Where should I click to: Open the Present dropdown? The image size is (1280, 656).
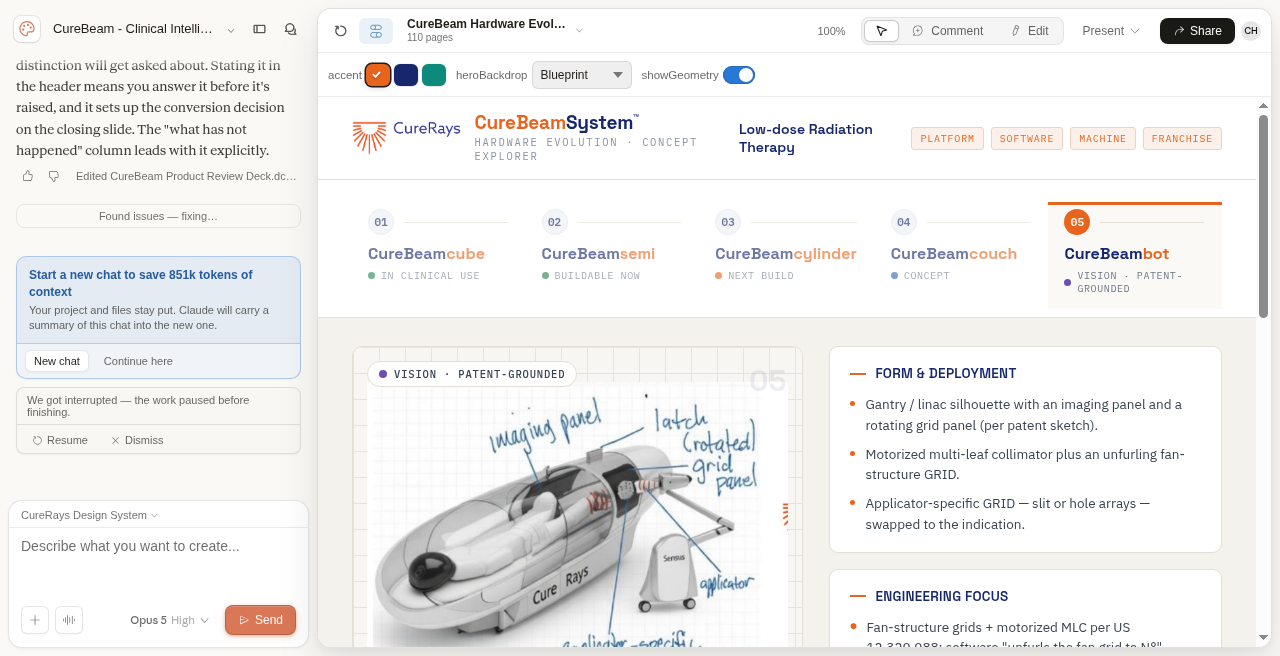pos(1111,31)
